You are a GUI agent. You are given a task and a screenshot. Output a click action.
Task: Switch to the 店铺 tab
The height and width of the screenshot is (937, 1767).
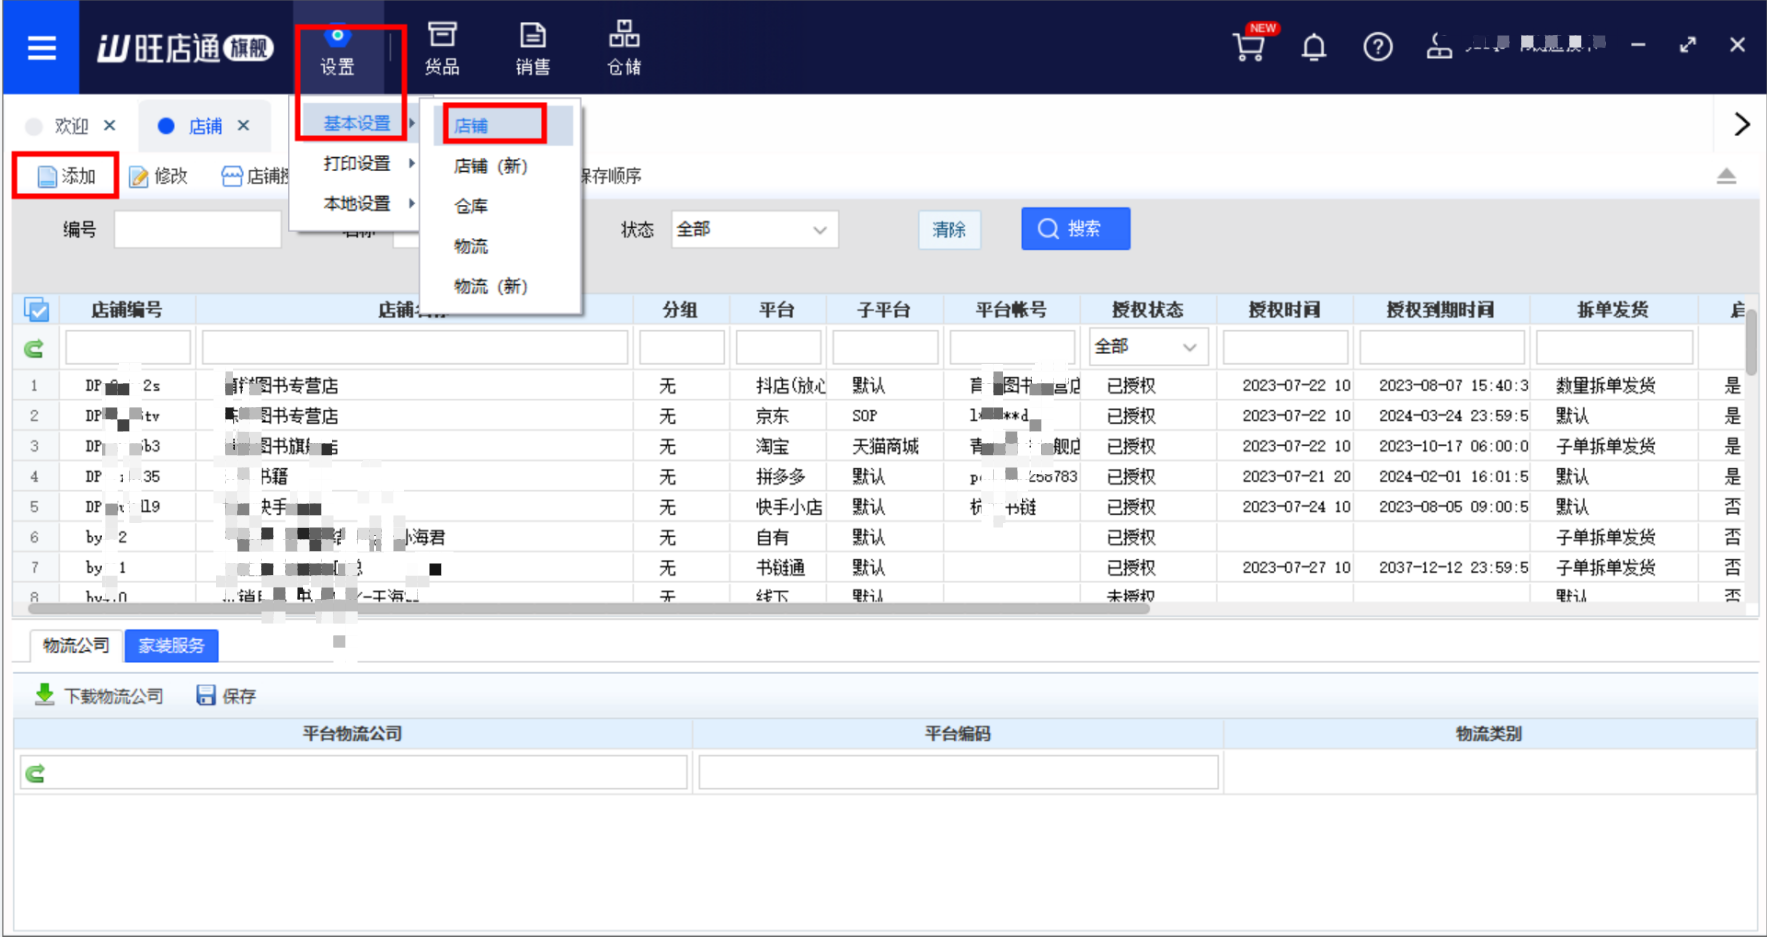(x=205, y=126)
